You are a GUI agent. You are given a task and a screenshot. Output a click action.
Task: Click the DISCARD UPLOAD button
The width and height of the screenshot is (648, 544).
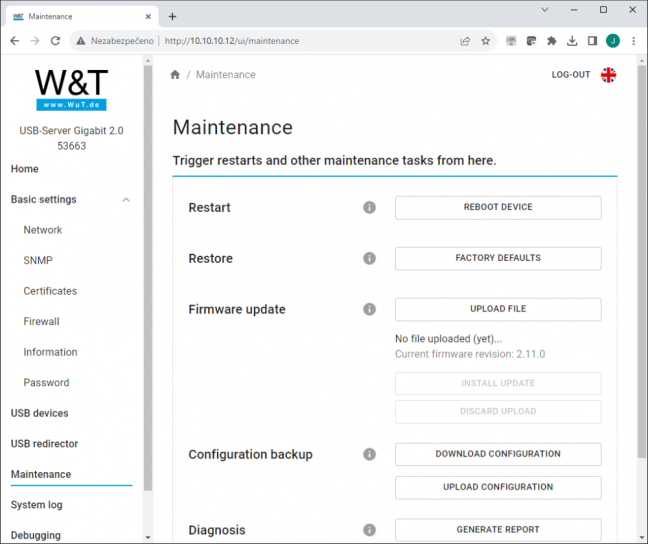[498, 412]
